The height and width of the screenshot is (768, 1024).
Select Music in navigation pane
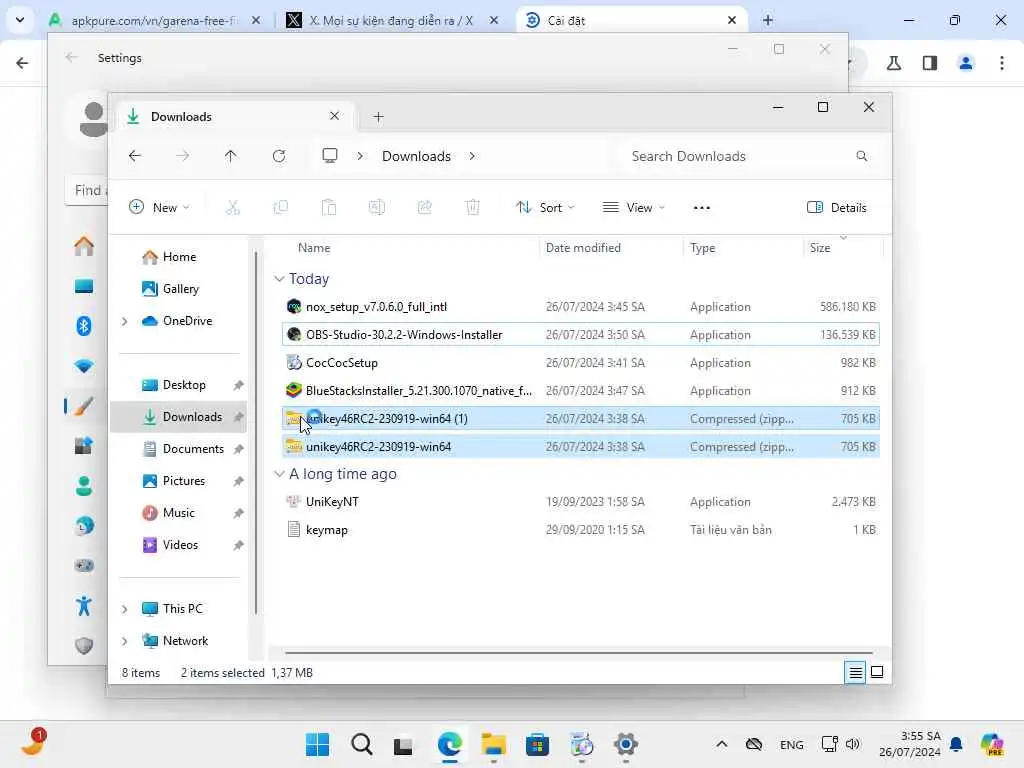[178, 513]
